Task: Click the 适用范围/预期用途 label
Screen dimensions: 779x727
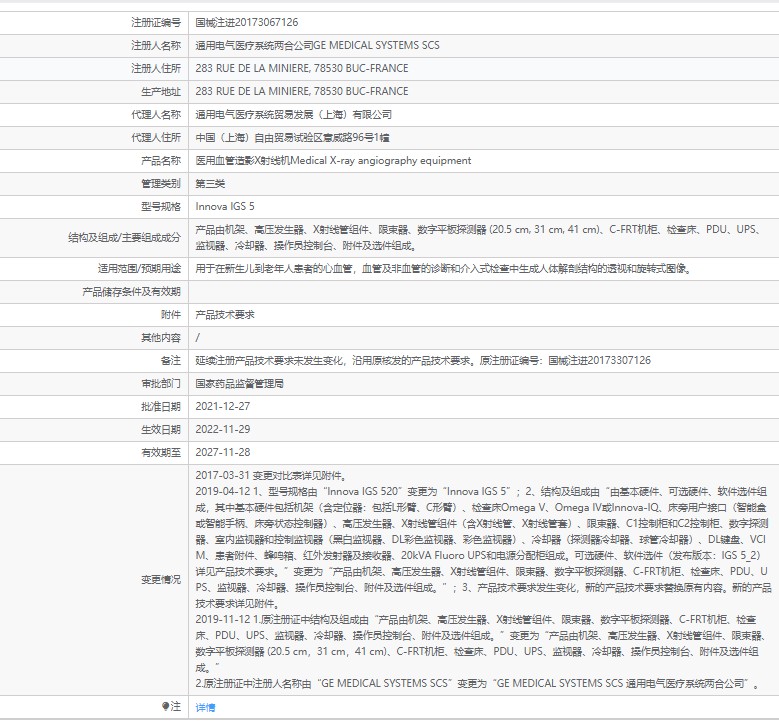Action: (x=139, y=269)
